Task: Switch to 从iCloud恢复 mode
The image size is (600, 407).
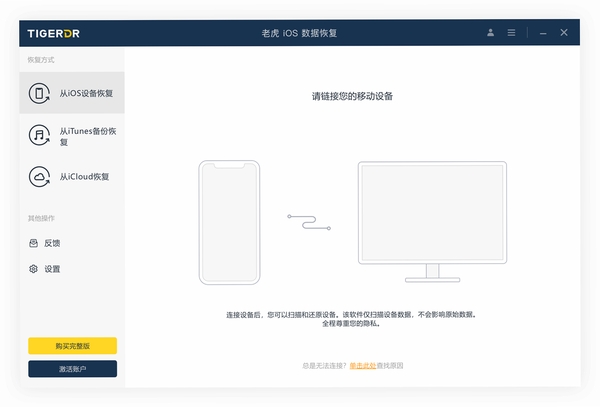Action: [72, 176]
